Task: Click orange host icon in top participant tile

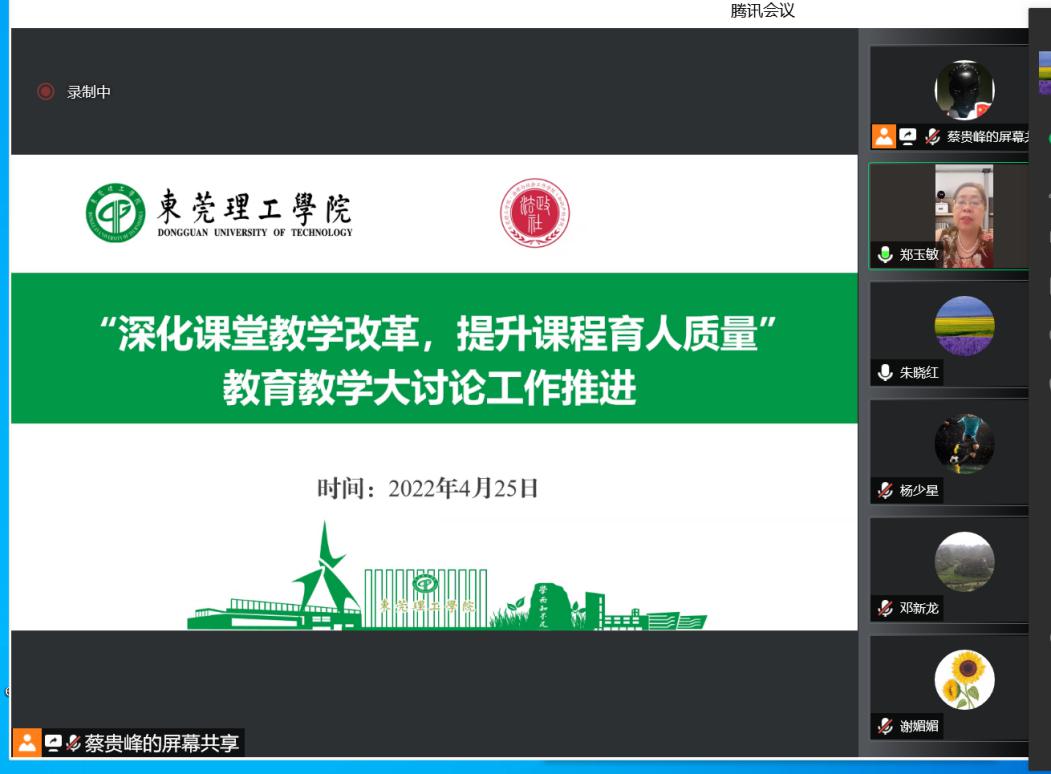Action: (883, 137)
